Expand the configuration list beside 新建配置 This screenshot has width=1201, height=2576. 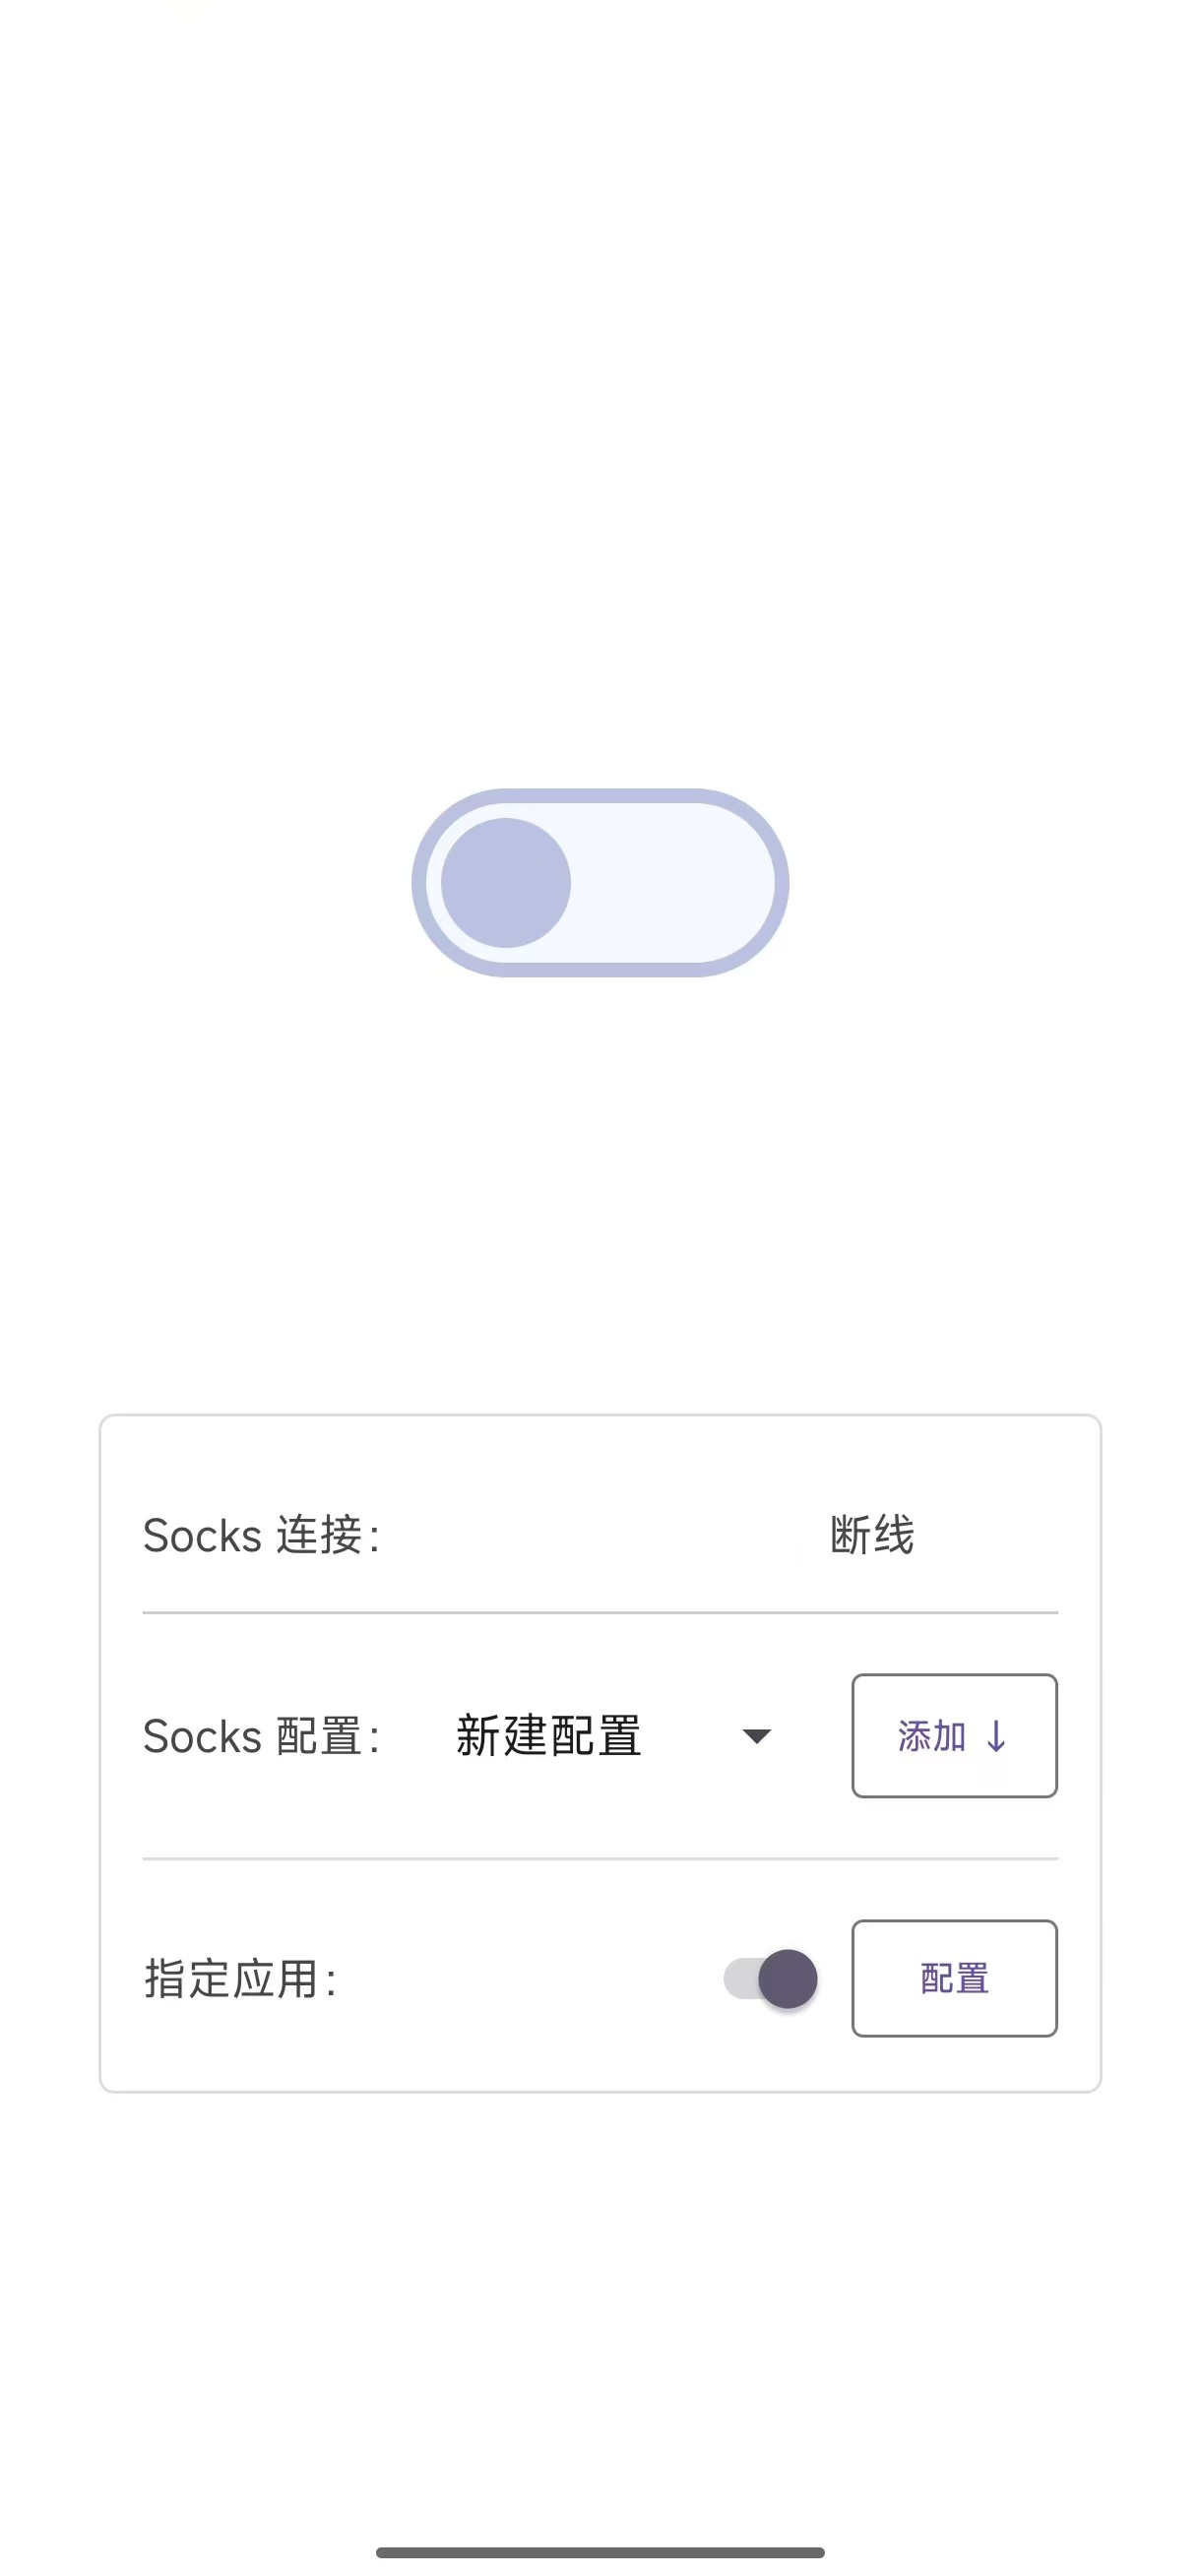pyautogui.click(x=757, y=1736)
